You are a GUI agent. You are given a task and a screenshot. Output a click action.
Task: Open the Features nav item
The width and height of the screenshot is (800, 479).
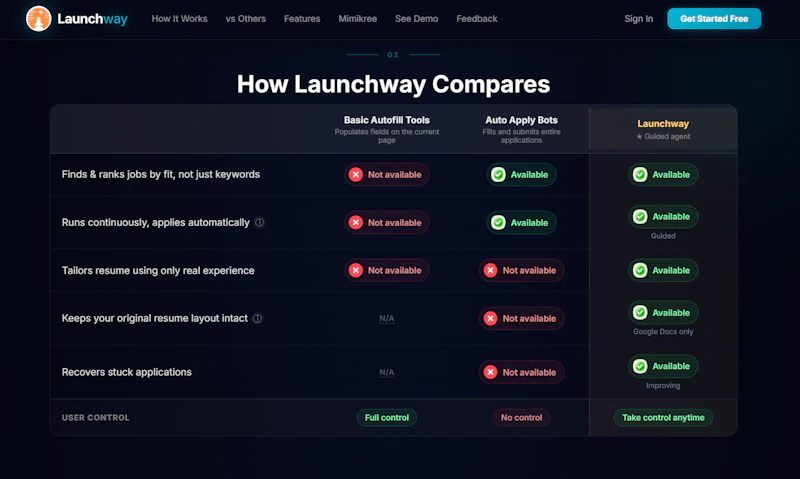point(302,19)
